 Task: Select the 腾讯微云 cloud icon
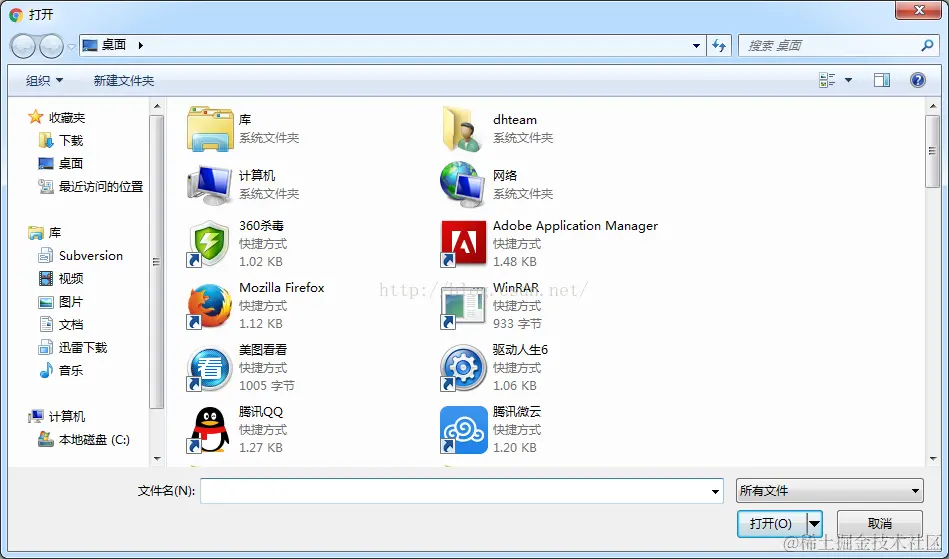click(x=463, y=430)
